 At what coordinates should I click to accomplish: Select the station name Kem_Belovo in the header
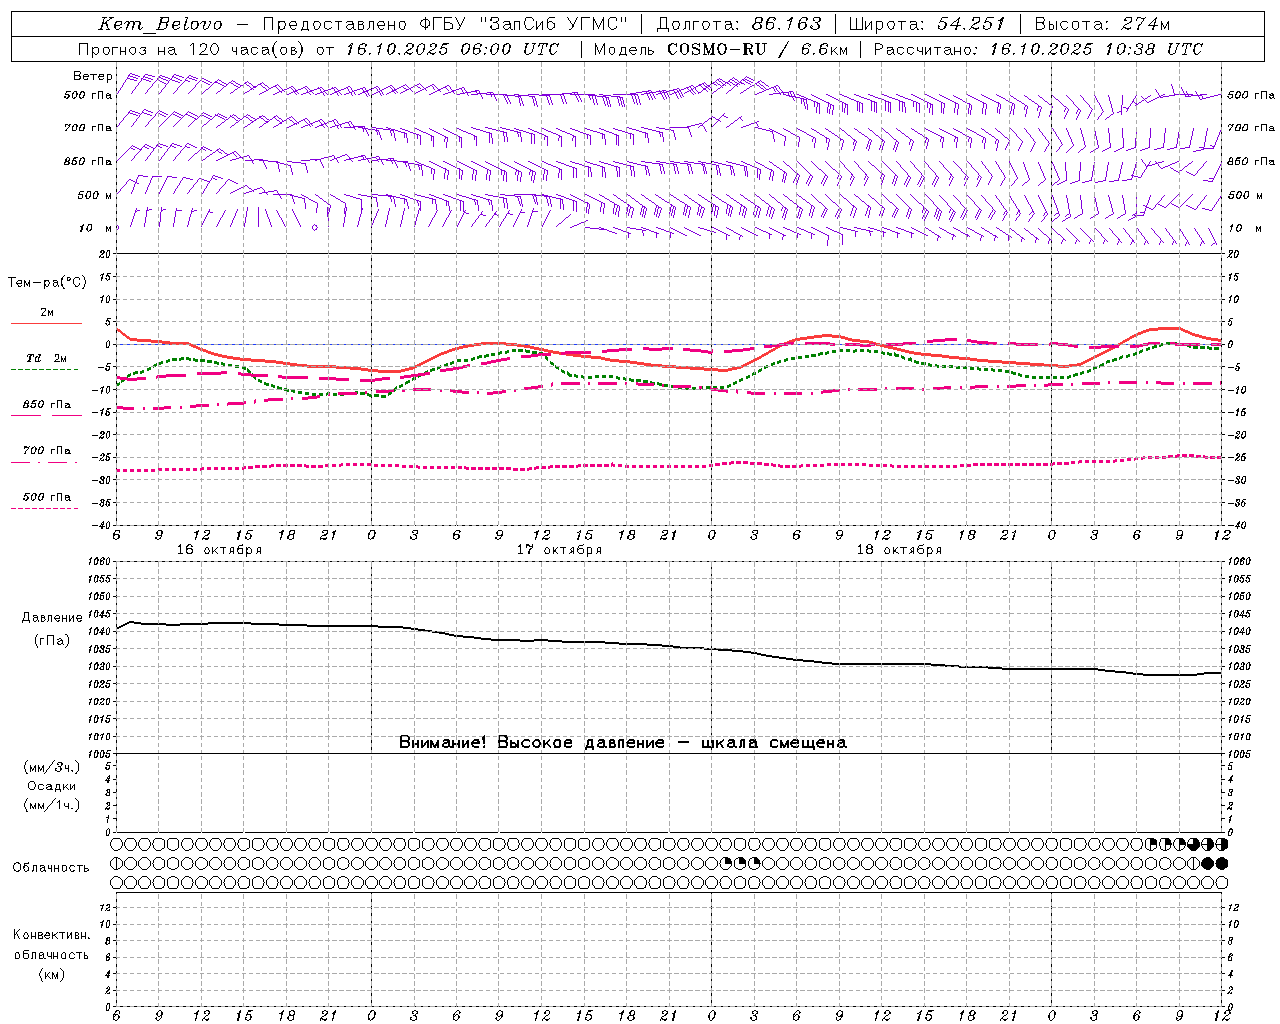161,24
